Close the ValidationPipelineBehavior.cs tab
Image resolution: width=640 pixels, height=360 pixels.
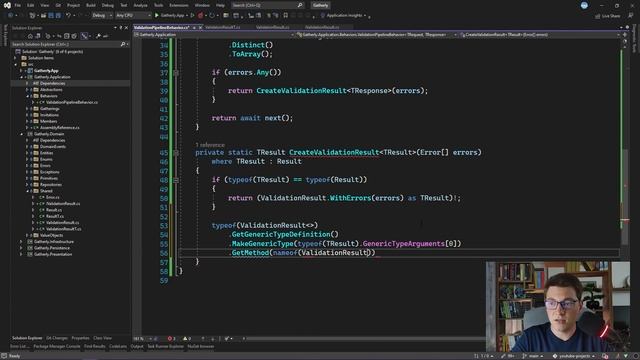200,27
